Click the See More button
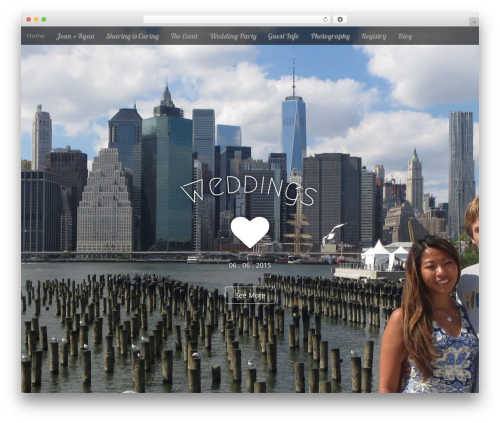Image resolution: width=500 pixels, height=423 pixels. tap(250, 295)
